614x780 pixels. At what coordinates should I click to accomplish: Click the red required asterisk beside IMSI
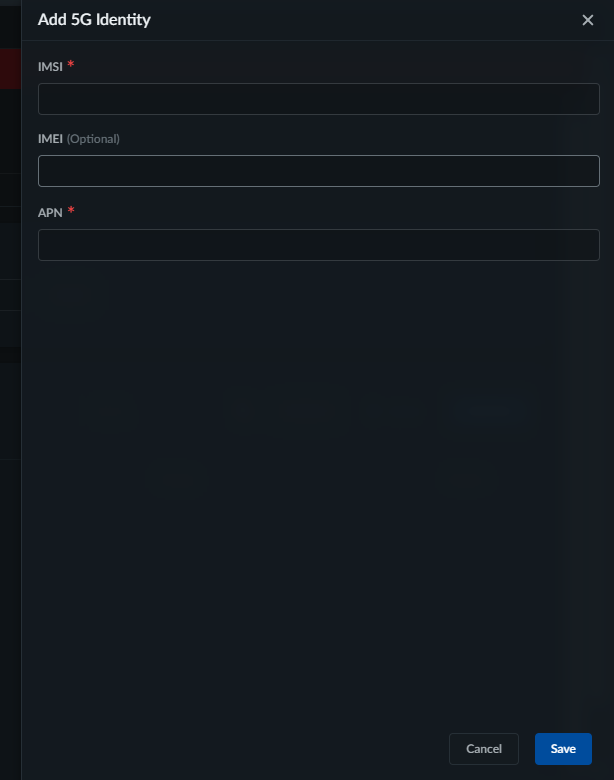coord(71,65)
